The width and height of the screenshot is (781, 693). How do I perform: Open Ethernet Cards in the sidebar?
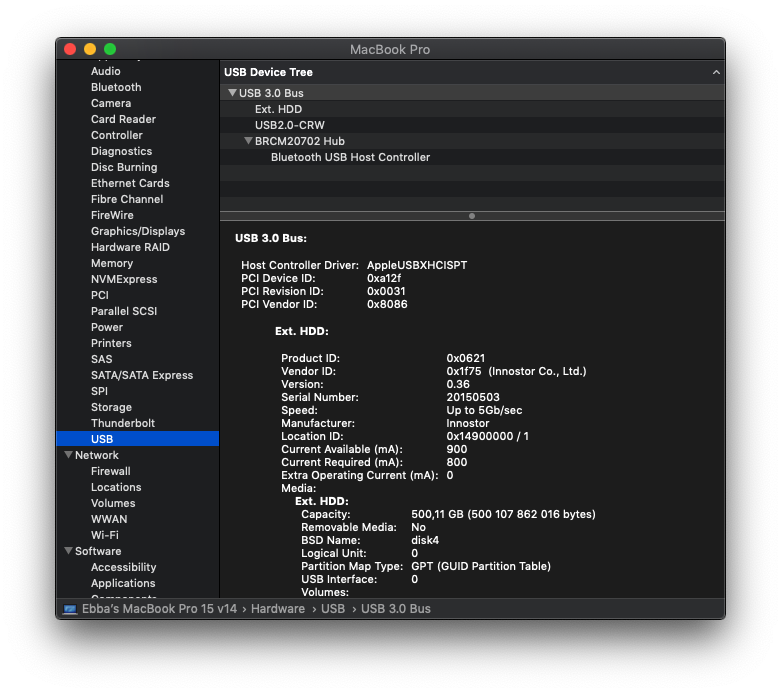(130, 183)
